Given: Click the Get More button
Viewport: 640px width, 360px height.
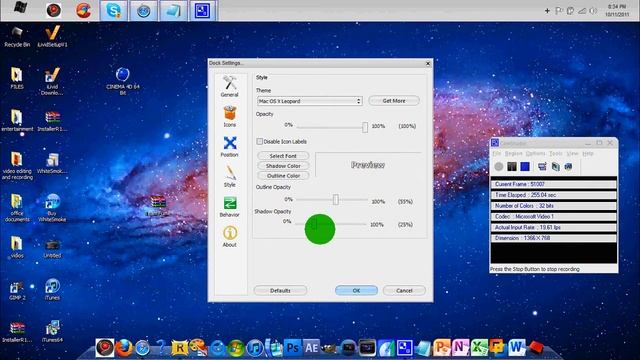Looking at the screenshot, I should (394, 101).
